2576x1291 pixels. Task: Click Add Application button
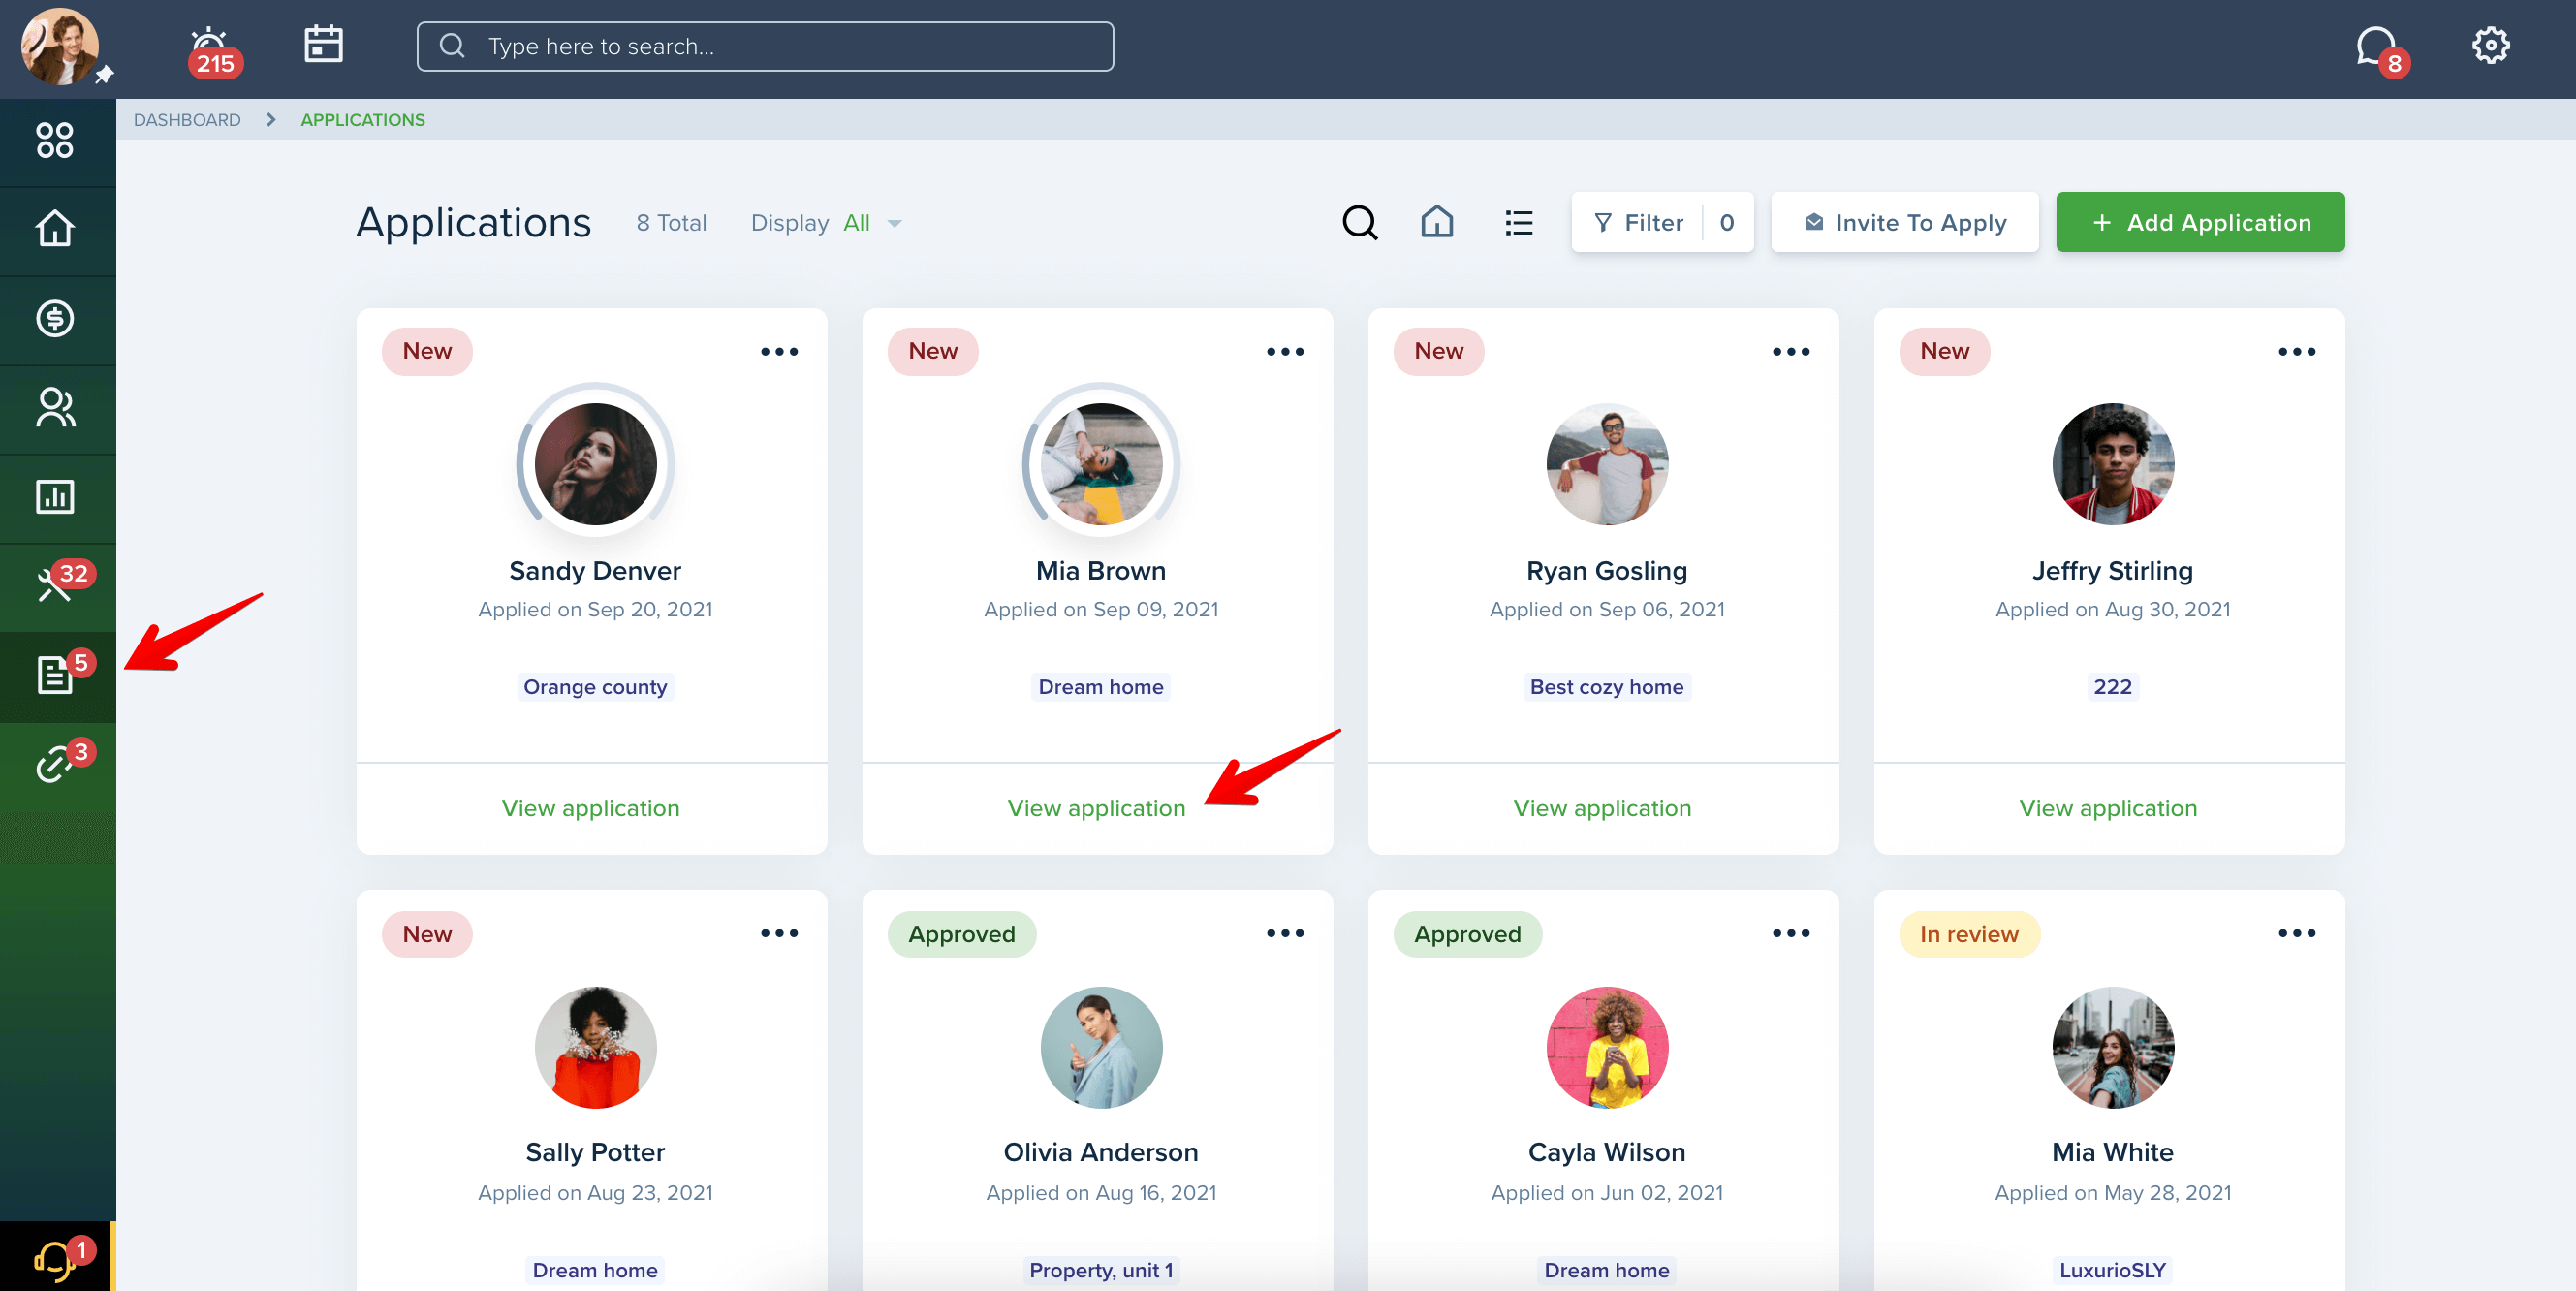(2200, 222)
